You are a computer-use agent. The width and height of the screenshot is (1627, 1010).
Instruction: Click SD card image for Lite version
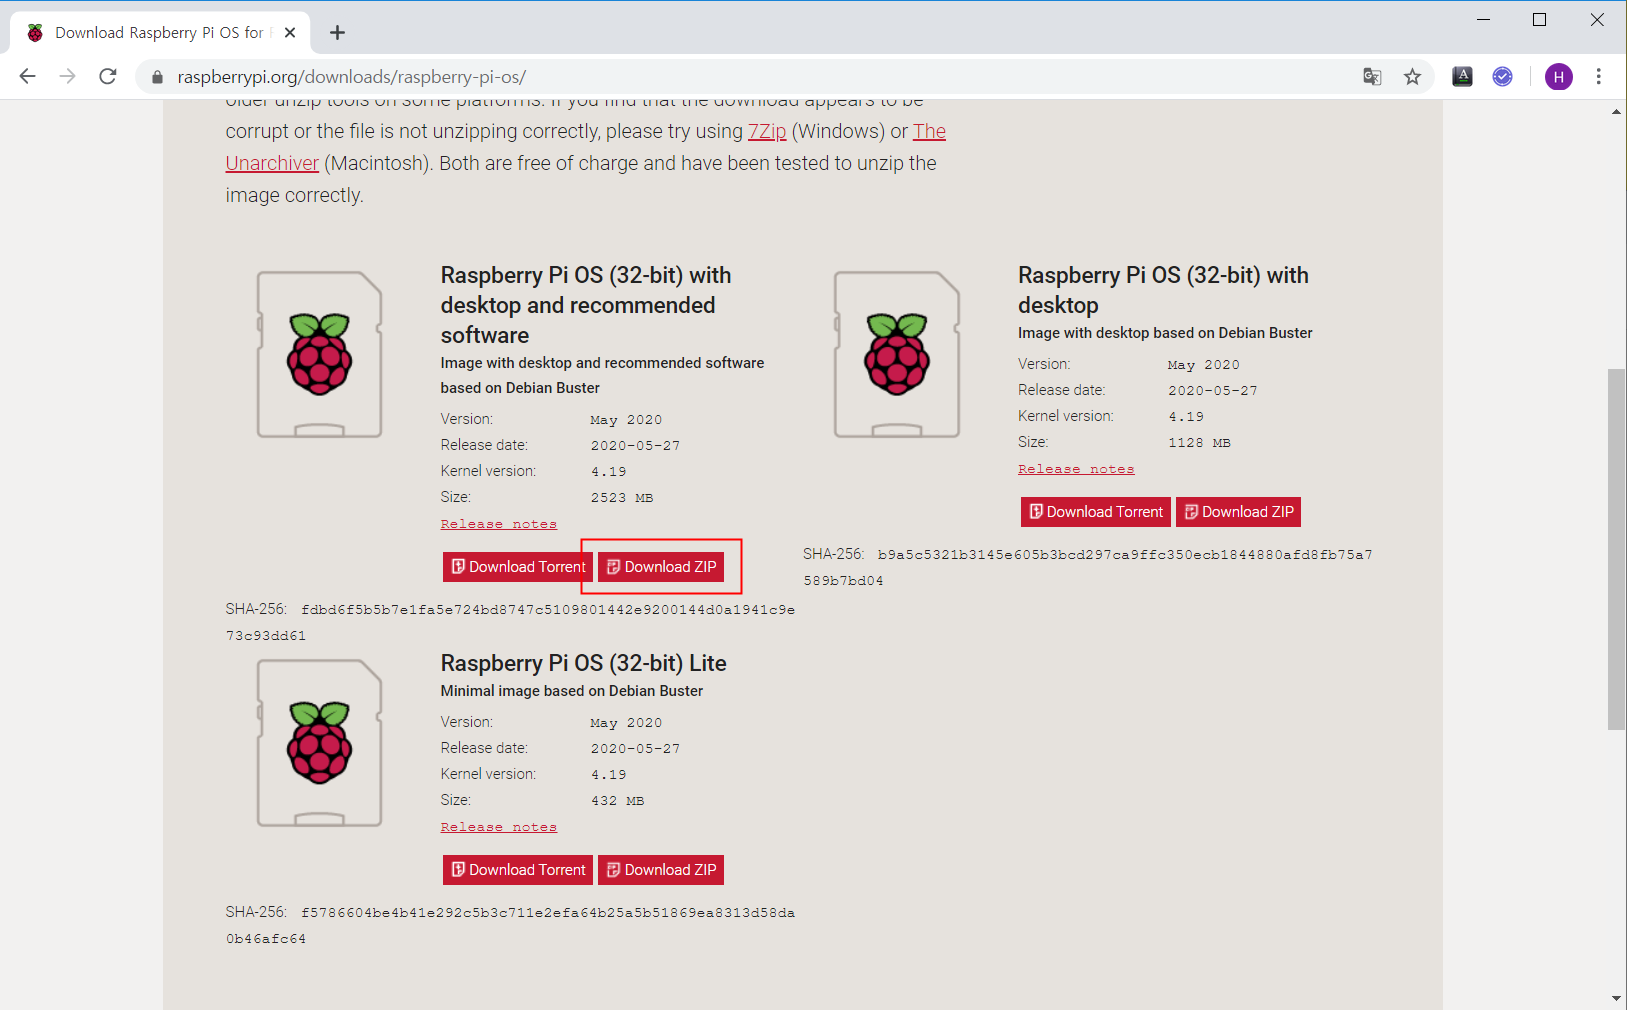tap(320, 743)
